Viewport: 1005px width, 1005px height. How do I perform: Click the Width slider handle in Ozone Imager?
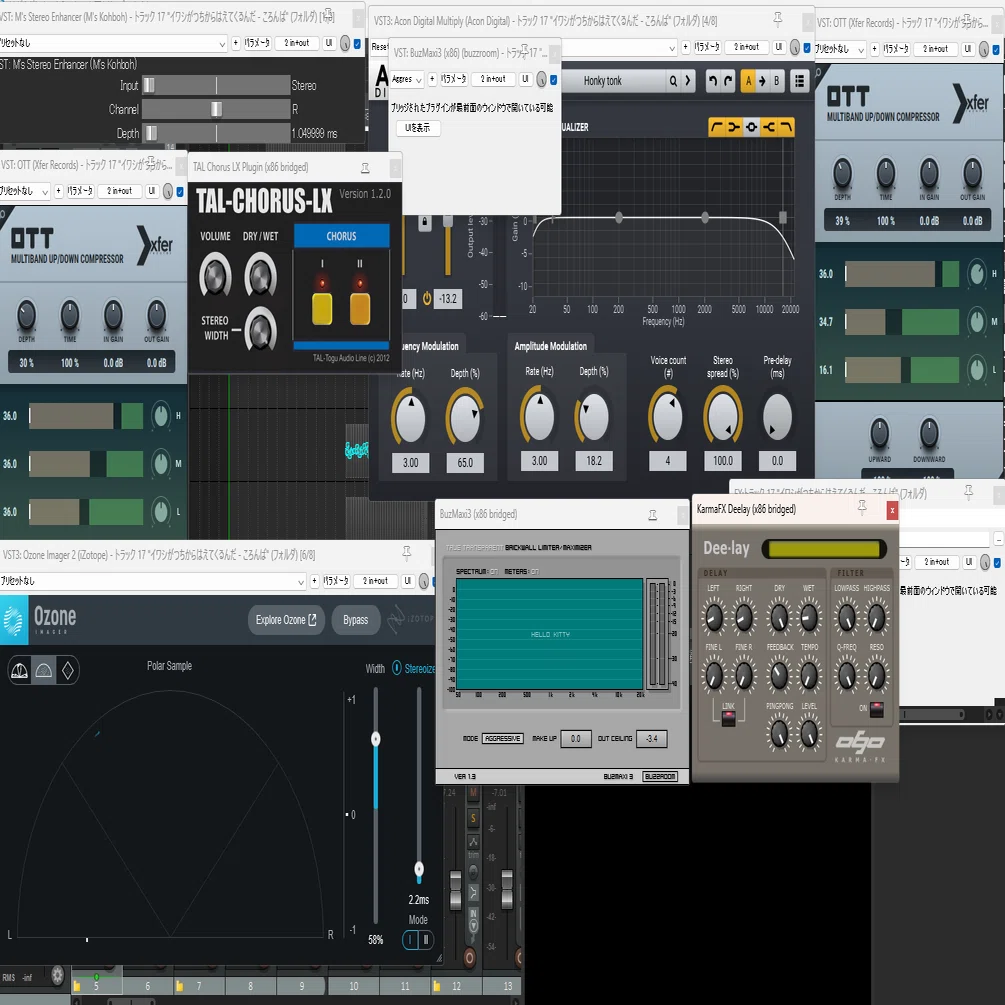pyautogui.click(x=376, y=739)
